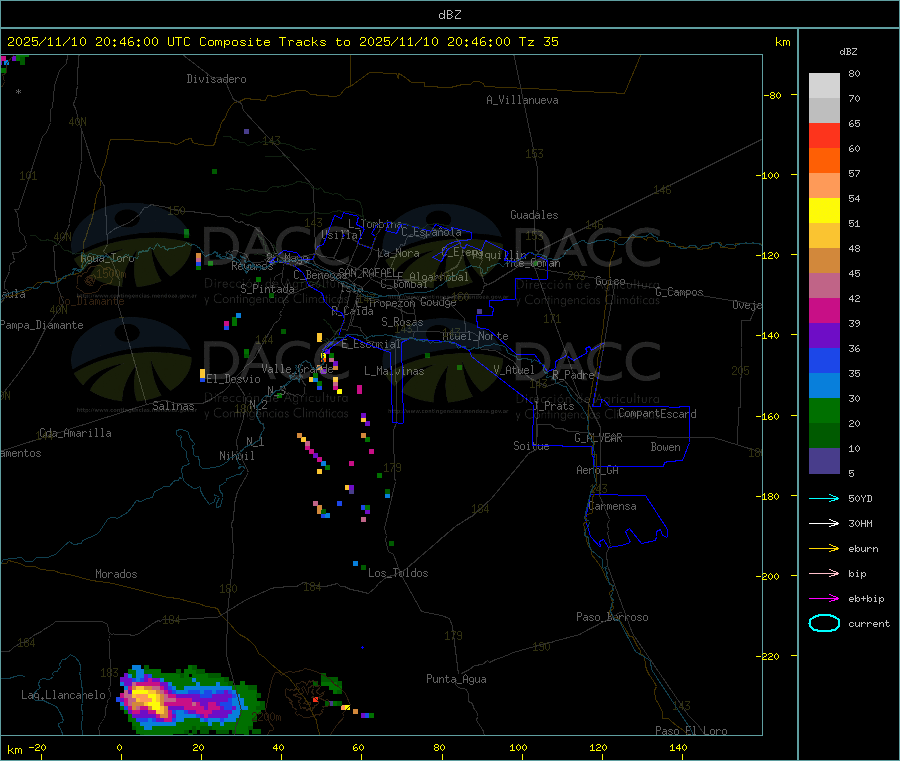Select the 5 dBZ slate blue swatch
Image resolution: width=900 pixels, height=761 pixels.
(824, 461)
